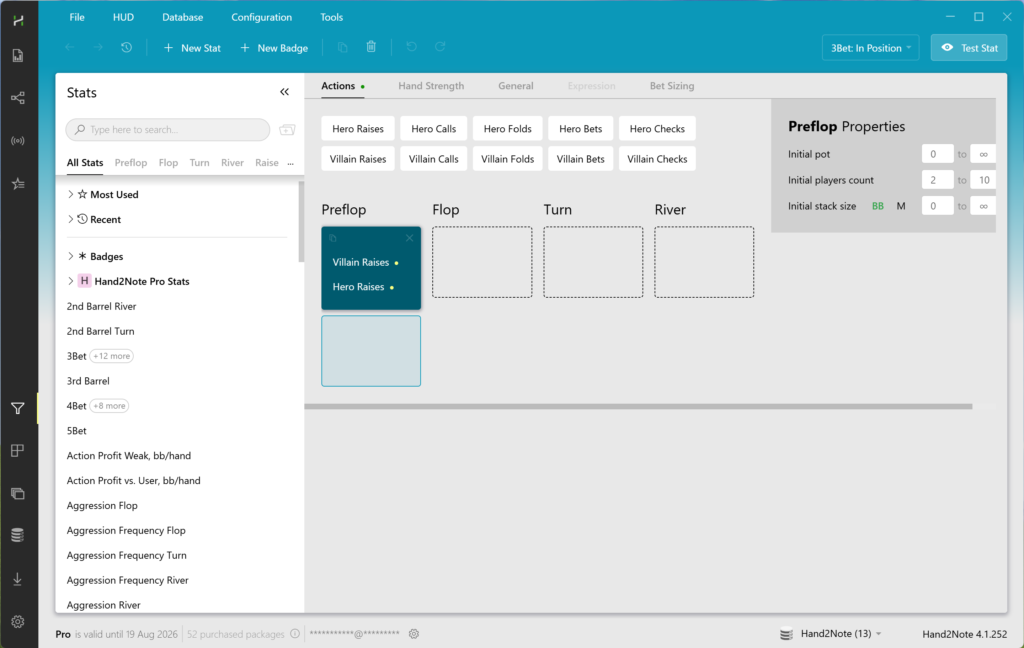The height and width of the screenshot is (648, 1024).
Task: Select M as the initial stack size unit
Action: (901, 206)
